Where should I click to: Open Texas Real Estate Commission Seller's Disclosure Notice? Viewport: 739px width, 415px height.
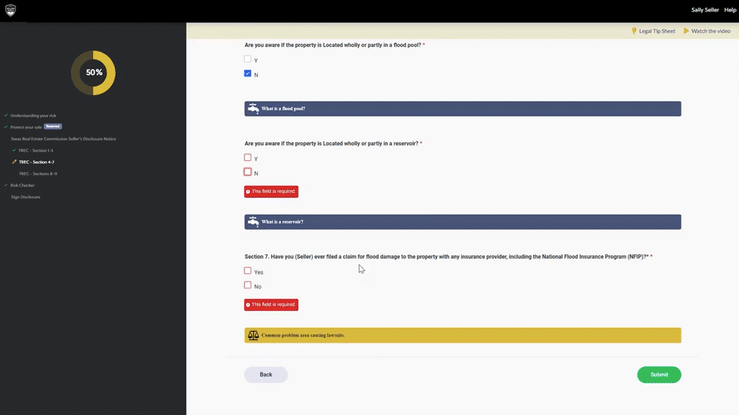(63, 139)
